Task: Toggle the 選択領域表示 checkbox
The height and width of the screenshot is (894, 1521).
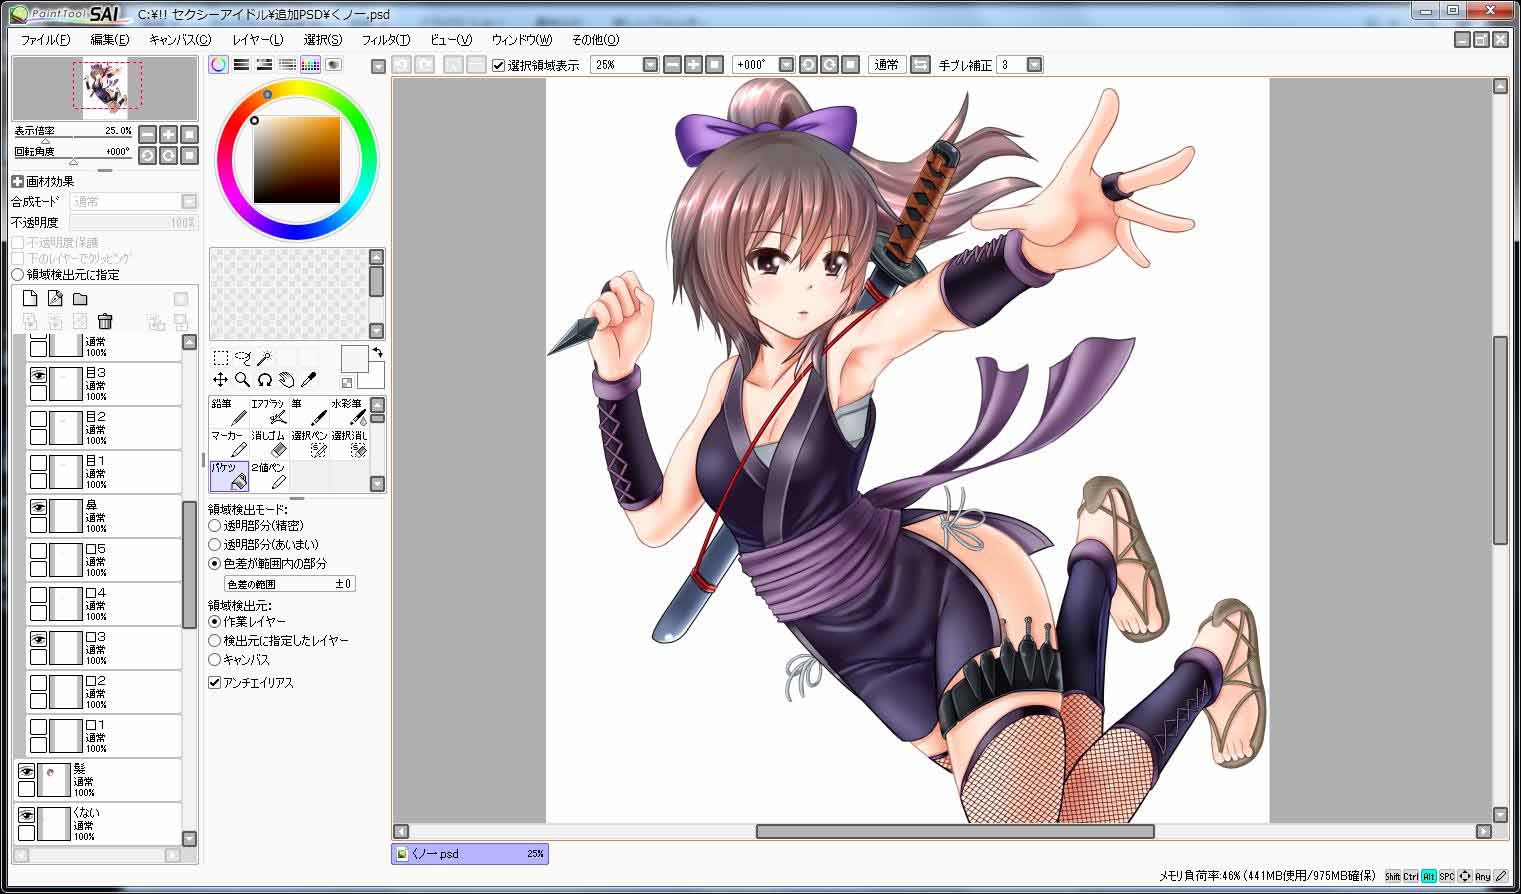Action: click(x=498, y=66)
